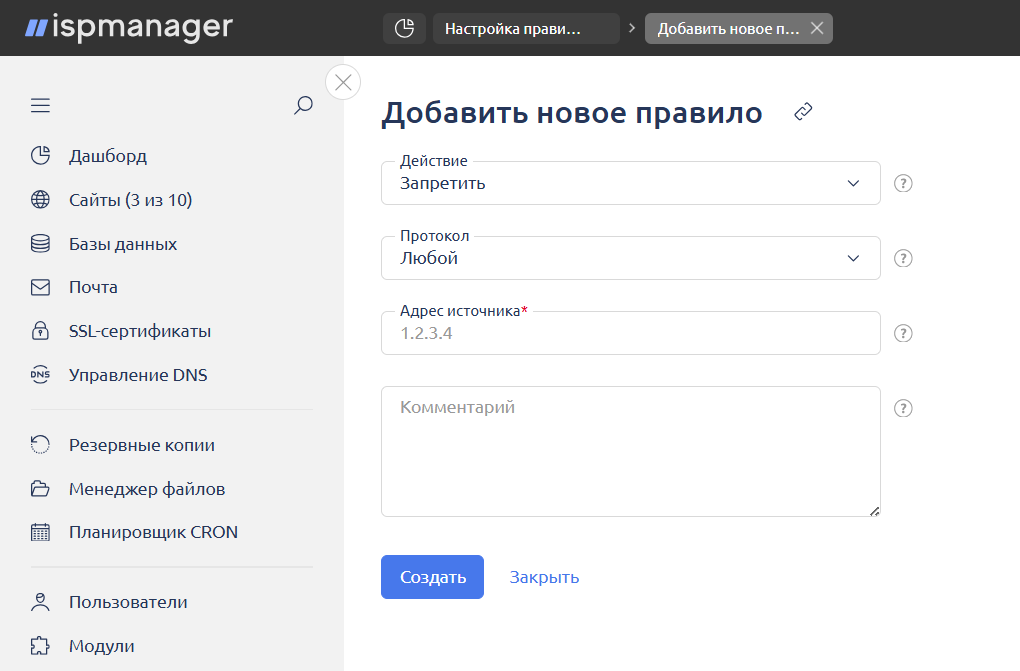The width and height of the screenshot is (1020, 671).
Task: Show help for the Протокол field
Action: [x=903, y=259]
